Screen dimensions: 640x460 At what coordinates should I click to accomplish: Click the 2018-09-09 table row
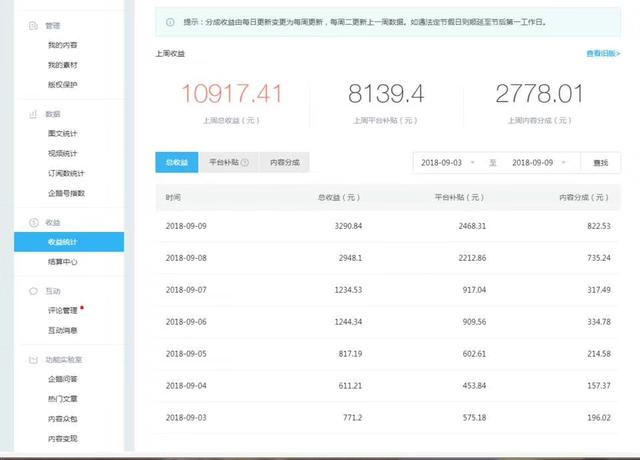[389, 226]
